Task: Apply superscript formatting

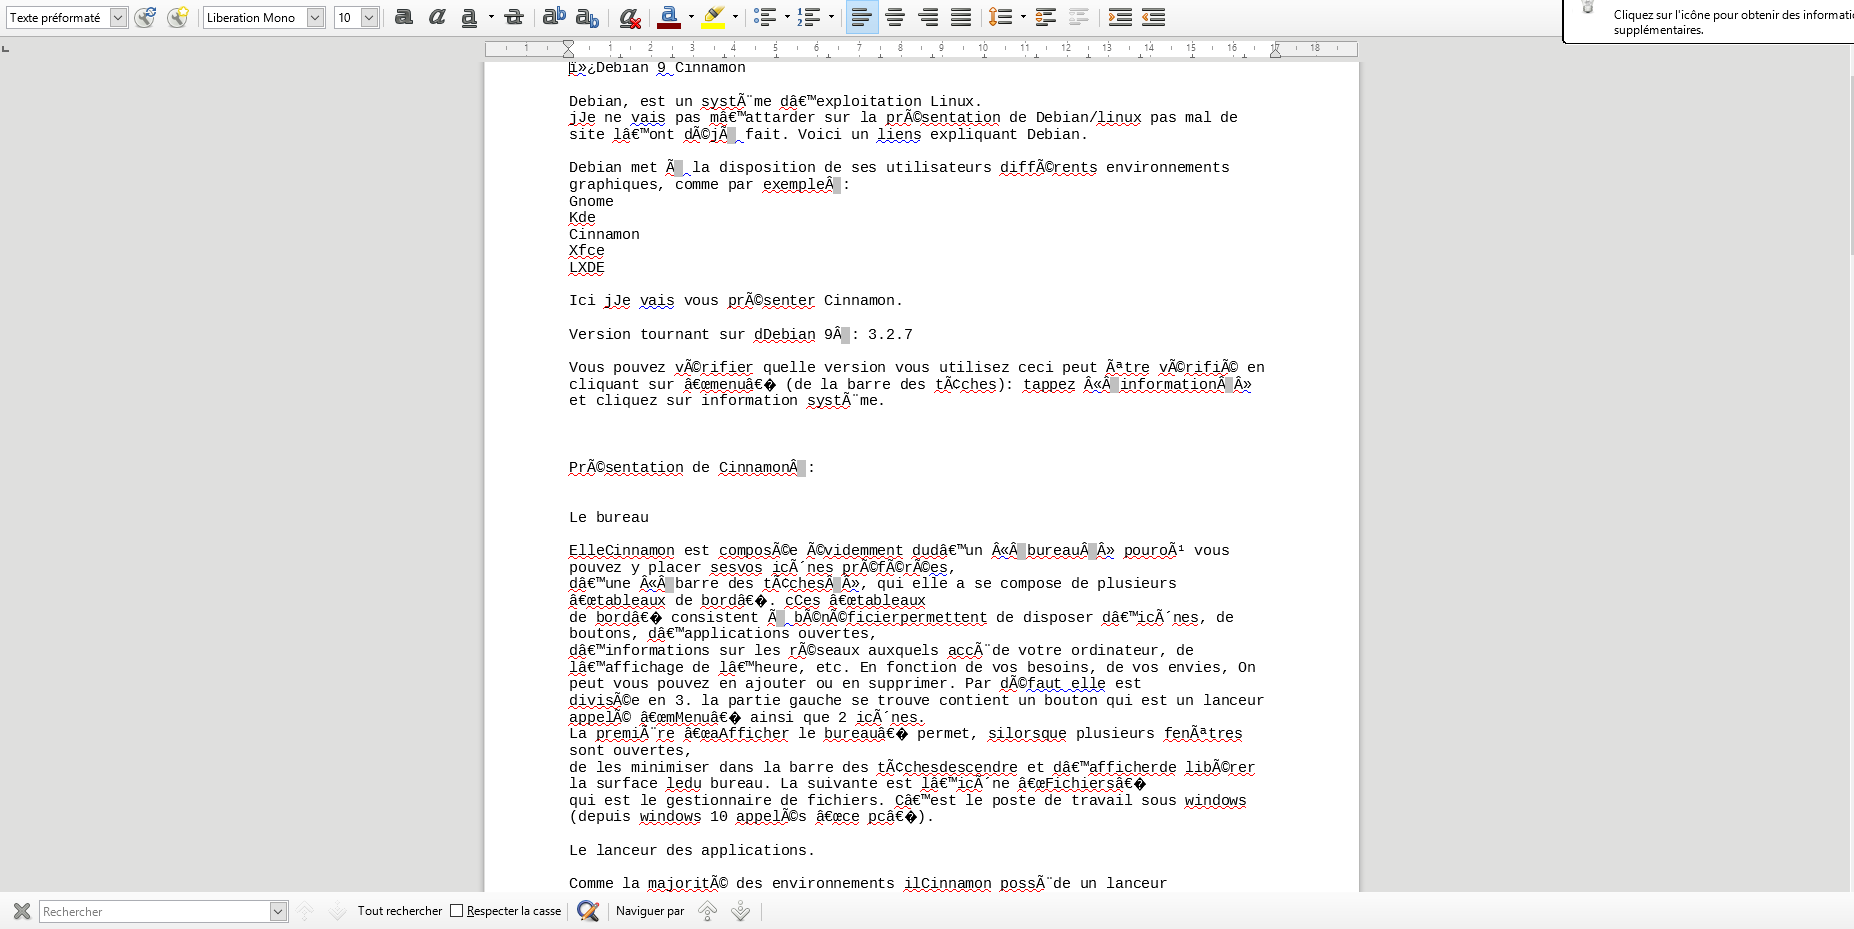Action: click(x=554, y=17)
